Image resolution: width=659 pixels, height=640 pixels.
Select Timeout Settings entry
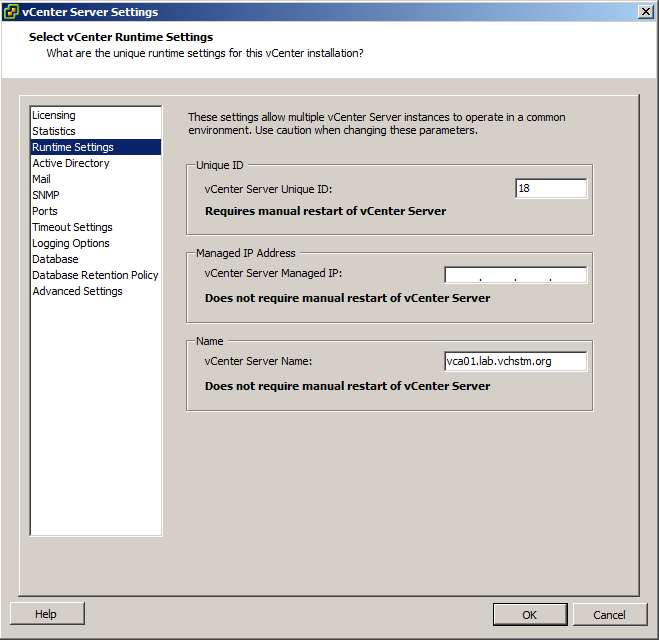[96, 227]
